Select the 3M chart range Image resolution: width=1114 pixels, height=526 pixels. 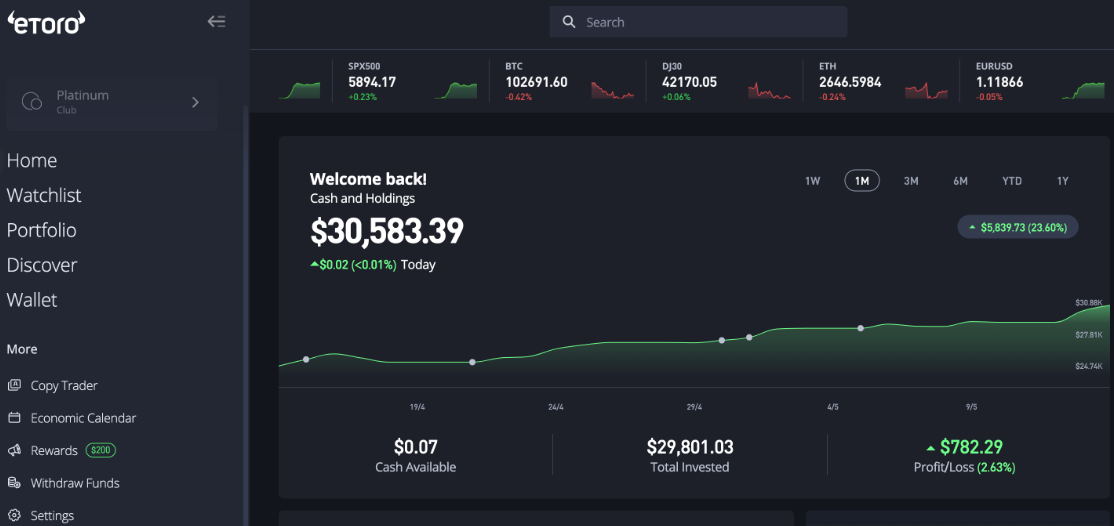pyautogui.click(x=911, y=181)
